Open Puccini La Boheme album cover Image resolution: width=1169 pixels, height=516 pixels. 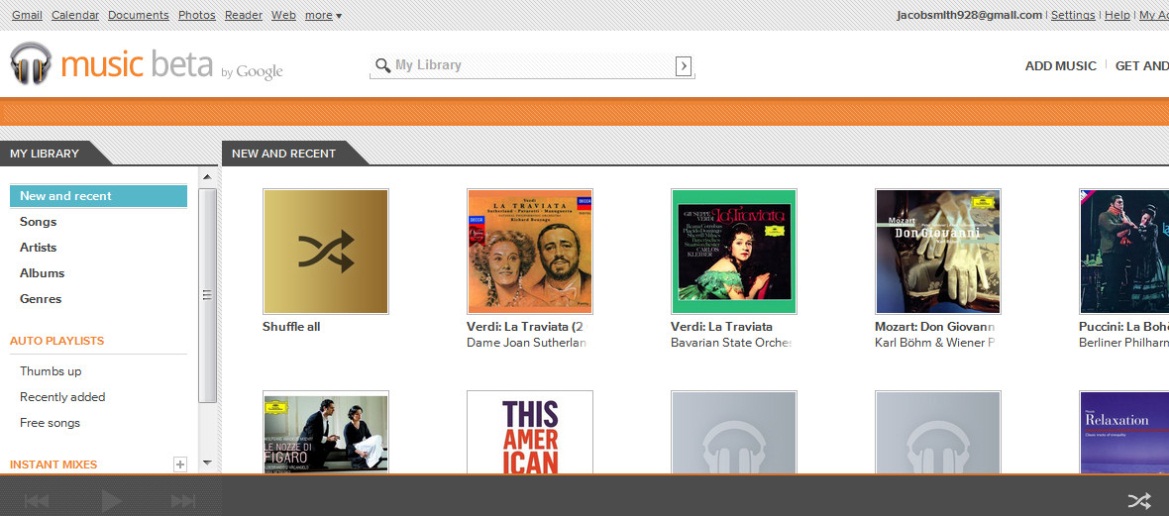[1124, 251]
